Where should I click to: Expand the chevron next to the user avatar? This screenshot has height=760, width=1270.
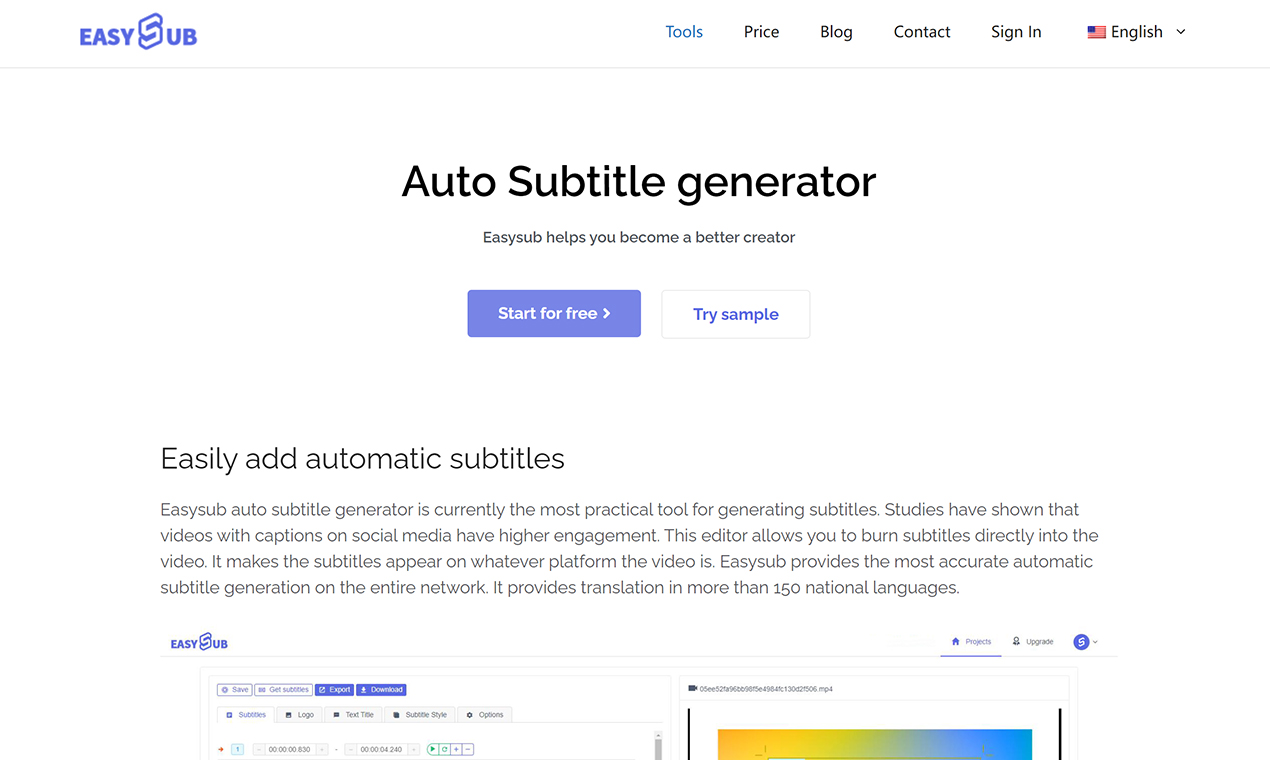pyautogui.click(x=1095, y=642)
